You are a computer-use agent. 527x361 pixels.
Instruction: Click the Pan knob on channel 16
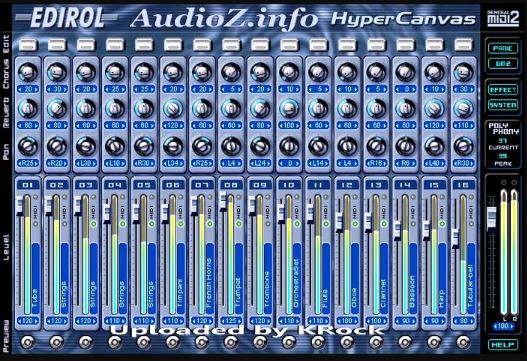tap(463, 146)
